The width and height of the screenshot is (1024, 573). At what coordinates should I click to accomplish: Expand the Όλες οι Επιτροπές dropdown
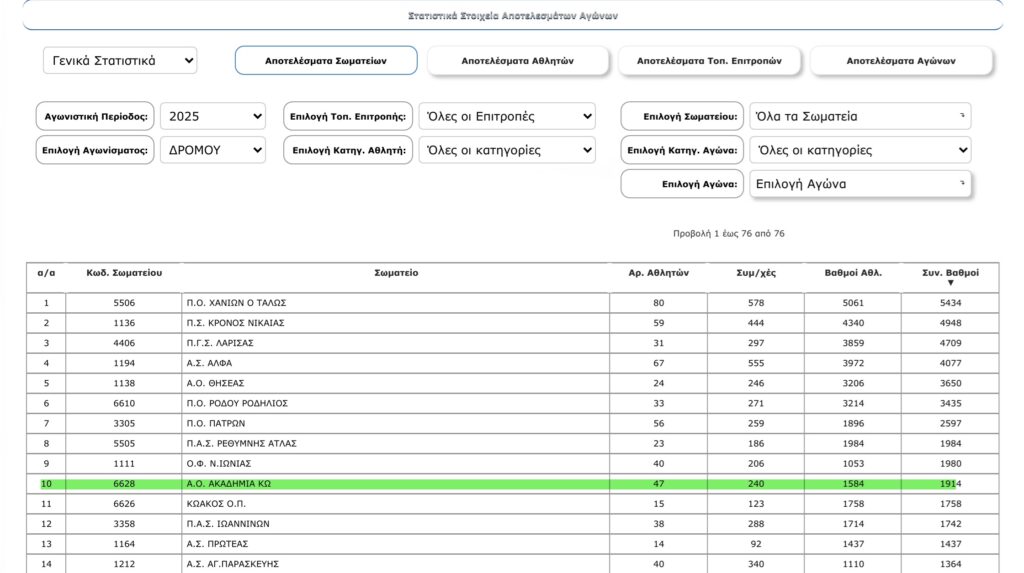click(507, 117)
